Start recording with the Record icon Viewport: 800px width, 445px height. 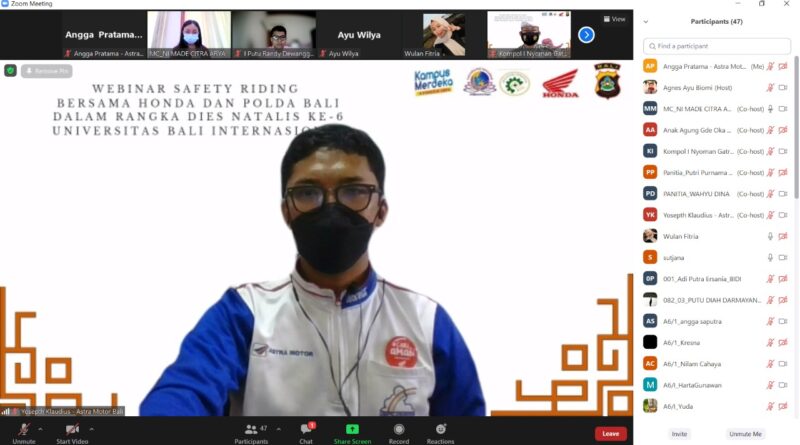click(399, 429)
